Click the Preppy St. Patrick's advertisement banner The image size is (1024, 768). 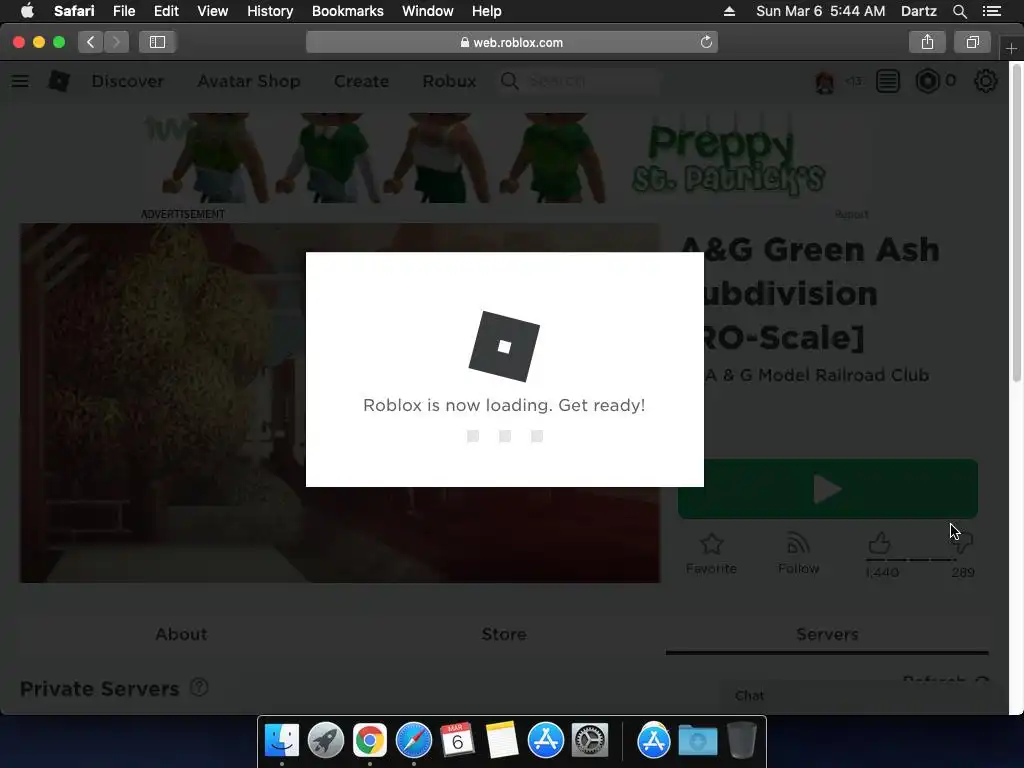coord(504,159)
